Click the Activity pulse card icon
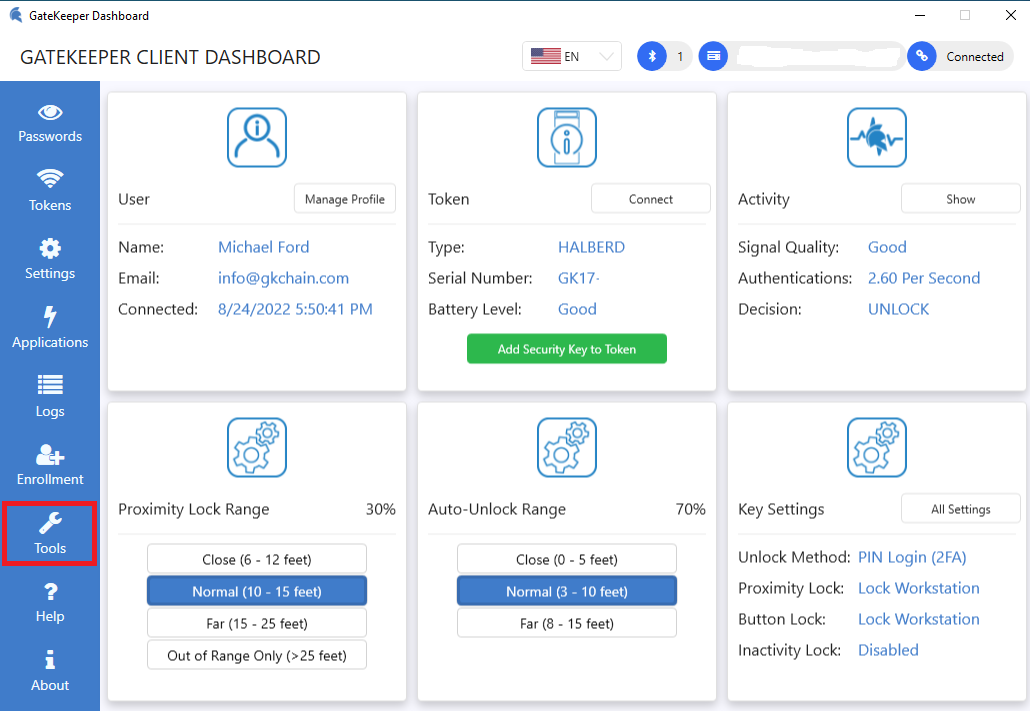 point(877,138)
